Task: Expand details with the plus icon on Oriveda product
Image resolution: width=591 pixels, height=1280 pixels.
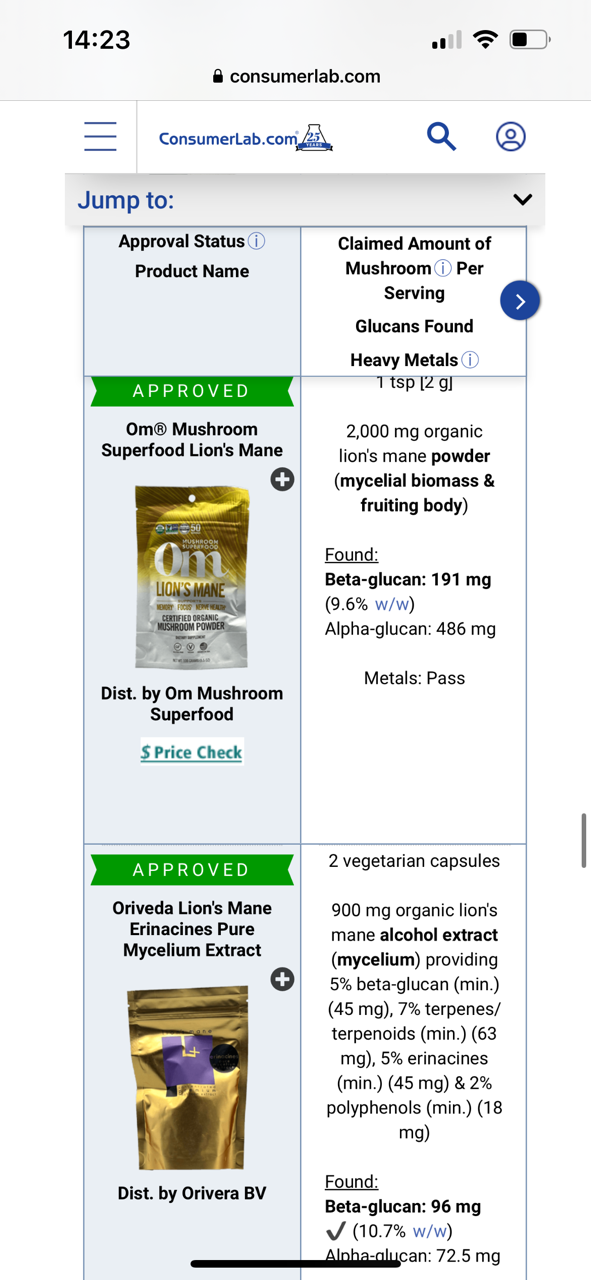Action: click(x=282, y=980)
